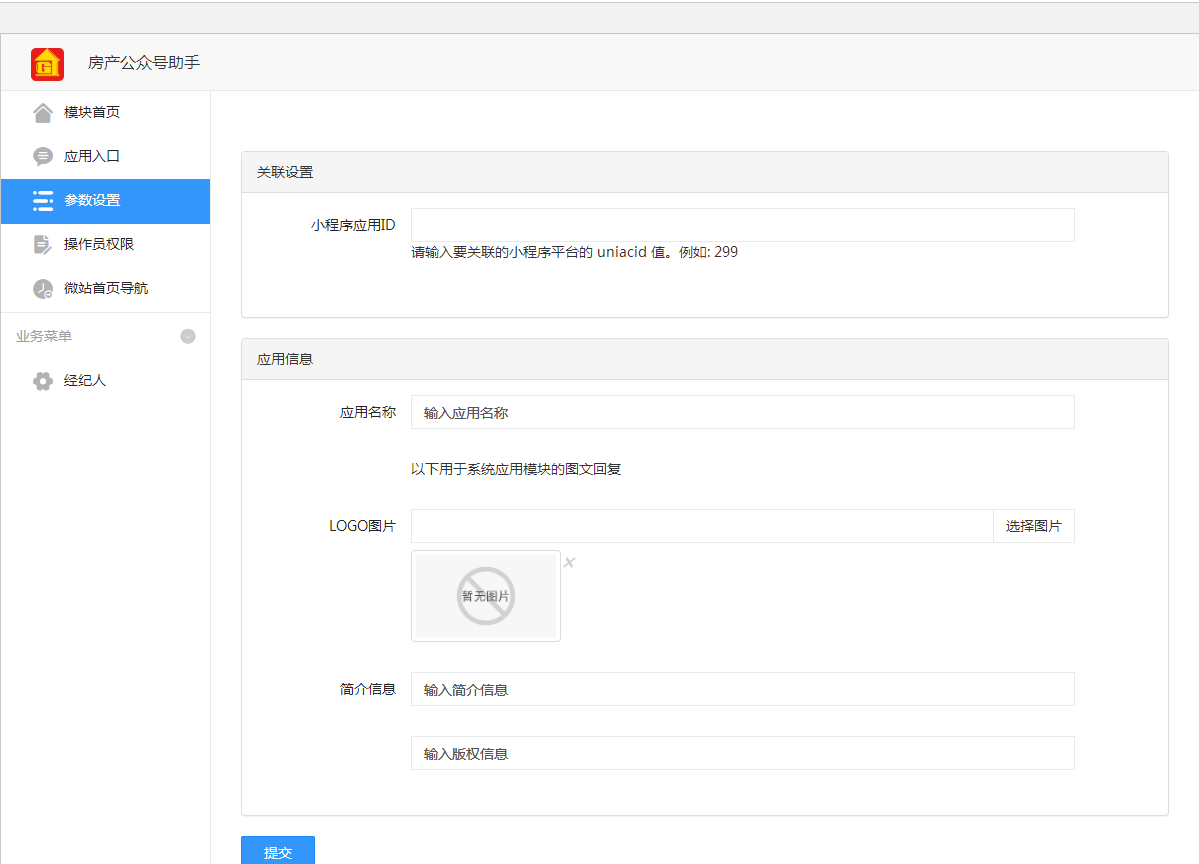Click the gear icon beside 经纪人

(43, 381)
